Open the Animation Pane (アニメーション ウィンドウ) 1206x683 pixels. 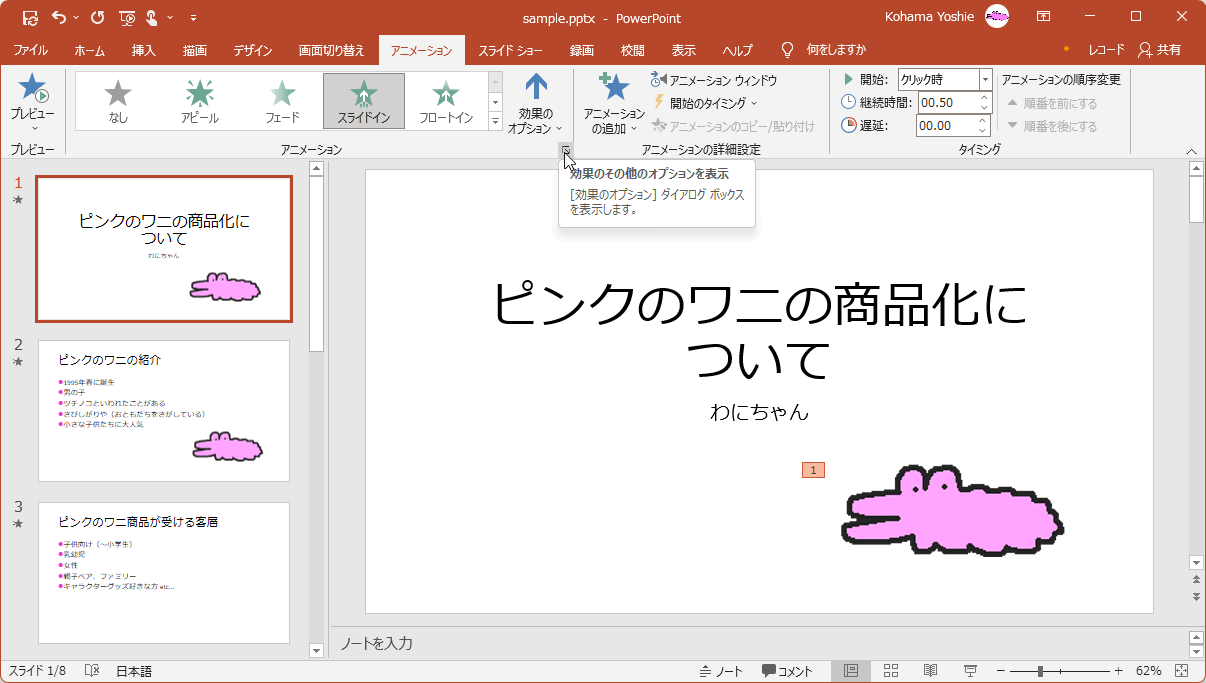[713, 80]
